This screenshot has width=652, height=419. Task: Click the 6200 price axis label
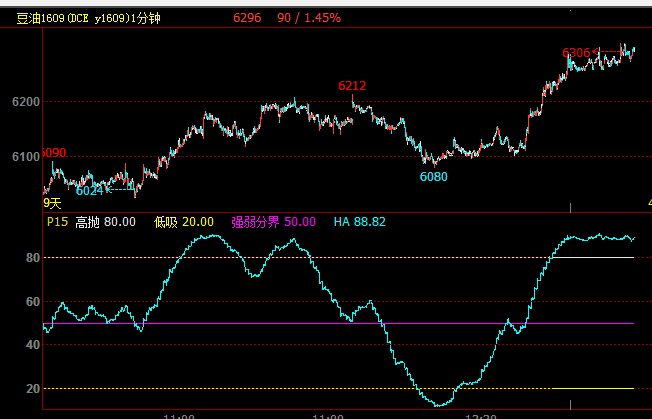pos(25,102)
